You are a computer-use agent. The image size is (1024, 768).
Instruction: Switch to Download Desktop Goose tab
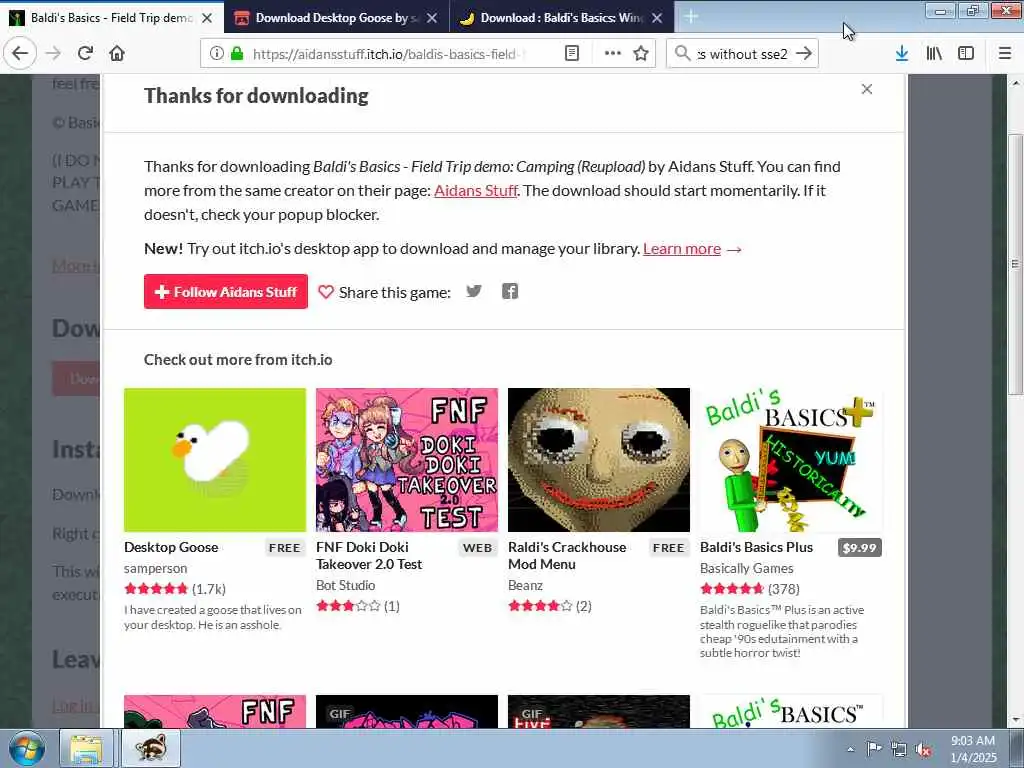tap(337, 18)
